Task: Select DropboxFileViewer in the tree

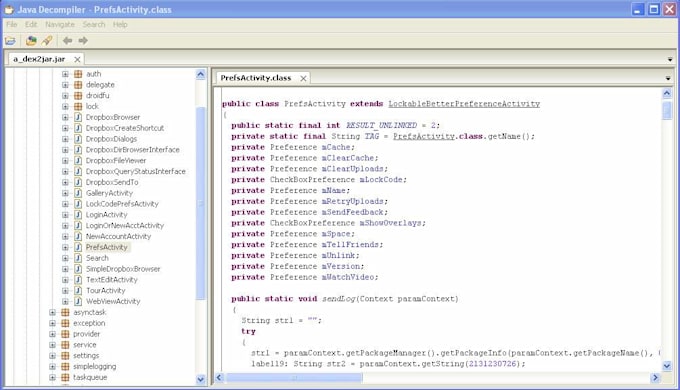Action: [x=116, y=161]
